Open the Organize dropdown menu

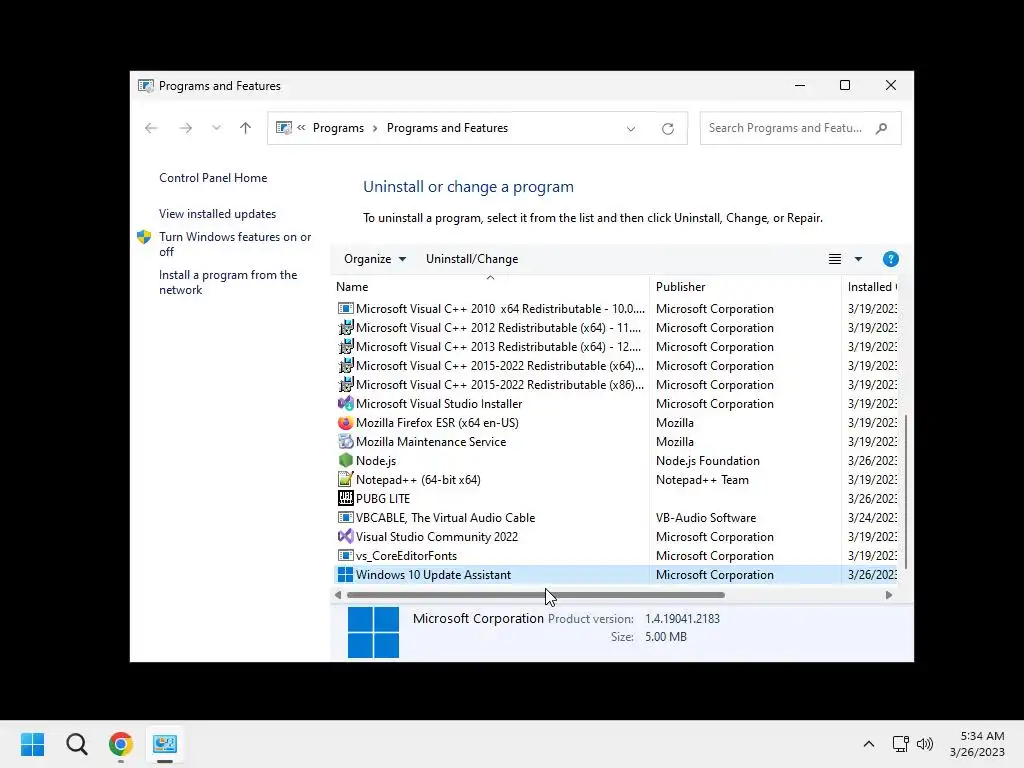tap(375, 259)
